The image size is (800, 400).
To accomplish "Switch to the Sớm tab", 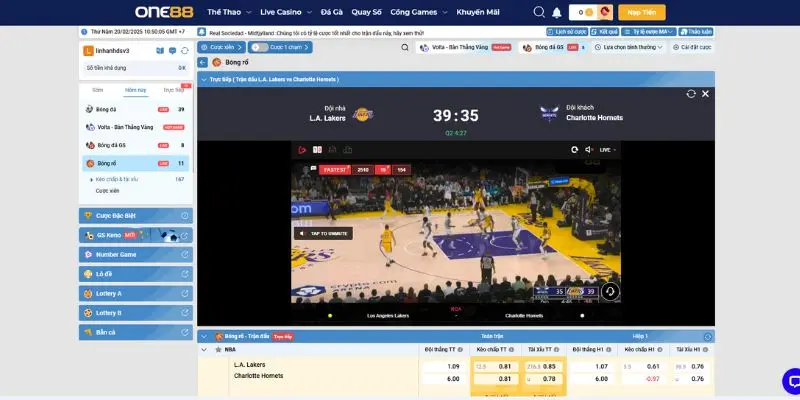I will coord(97,90).
